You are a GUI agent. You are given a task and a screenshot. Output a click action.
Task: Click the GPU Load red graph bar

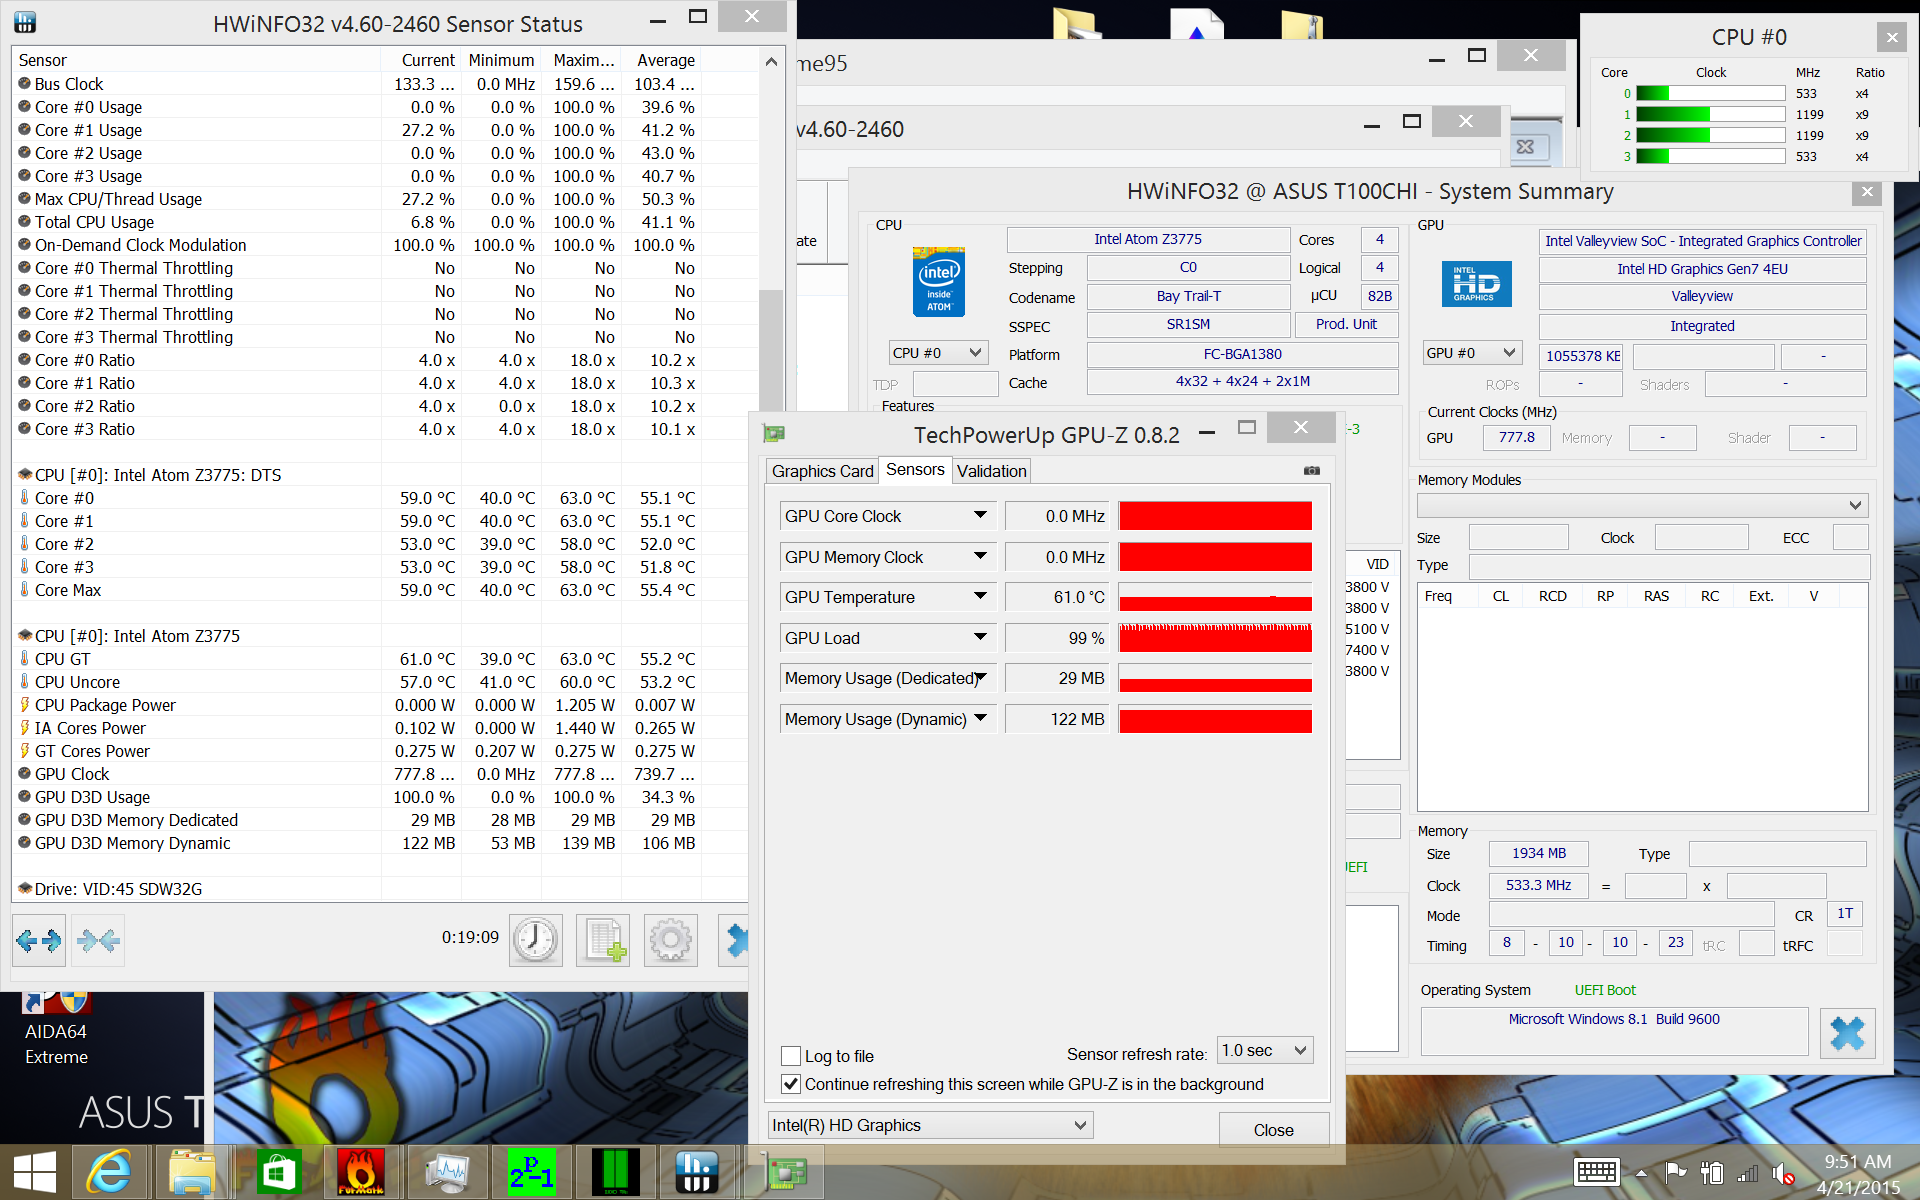point(1215,637)
